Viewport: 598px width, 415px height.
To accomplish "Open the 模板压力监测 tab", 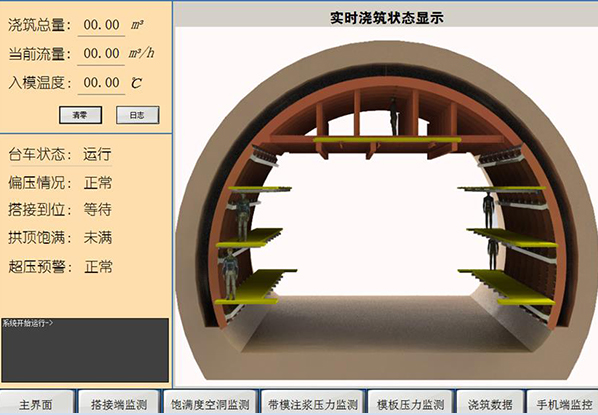I will point(410,403).
